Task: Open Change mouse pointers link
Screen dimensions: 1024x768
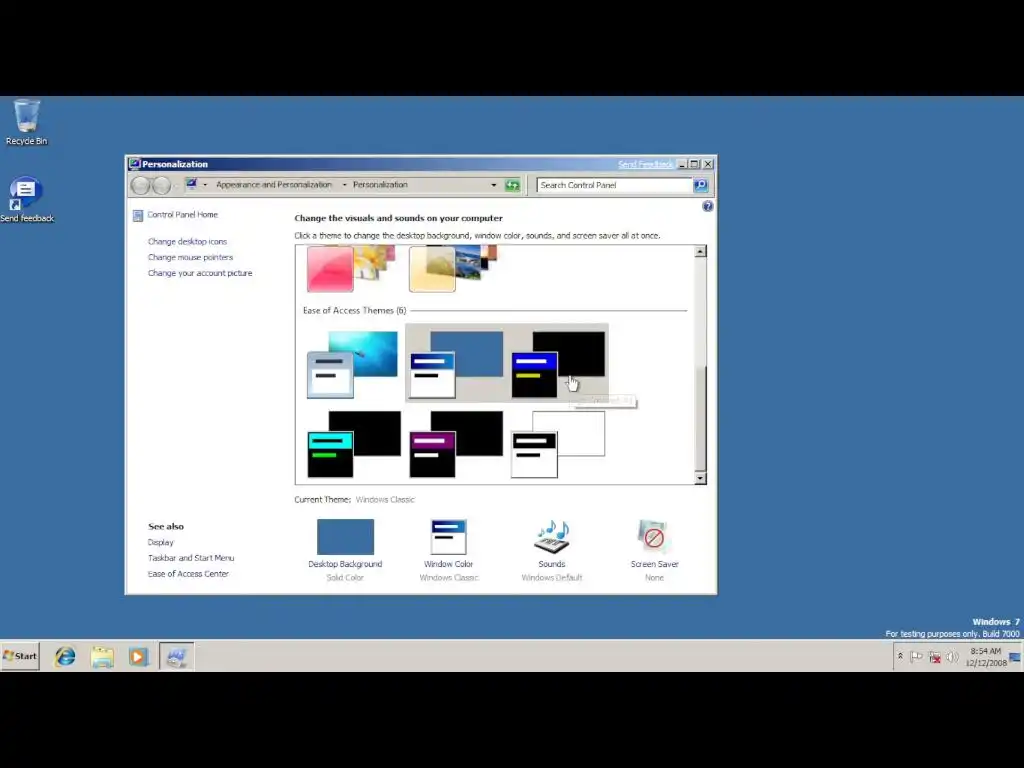Action: pyautogui.click(x=190, y=257)
